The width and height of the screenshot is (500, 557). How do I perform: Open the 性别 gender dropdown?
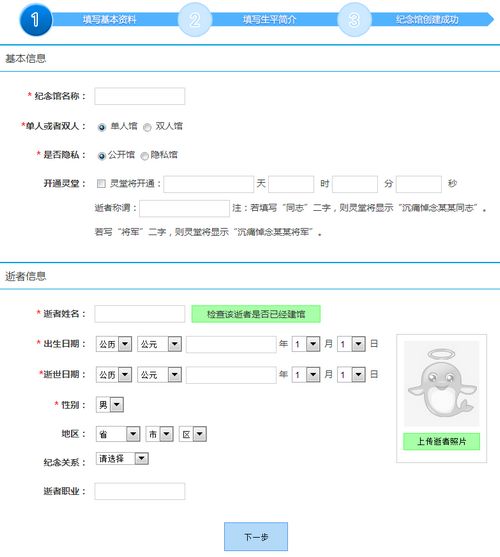tap(110, 405)
